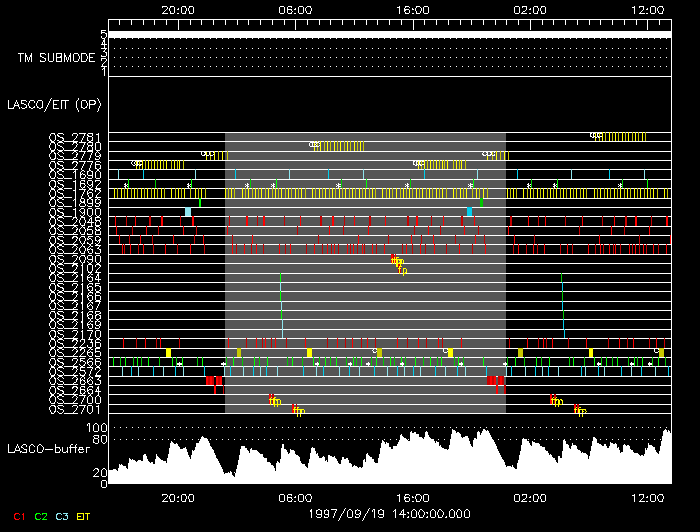Click the yellow C3 legend label
The width and height of the screenshot is (700, 532).
[64, 516]
